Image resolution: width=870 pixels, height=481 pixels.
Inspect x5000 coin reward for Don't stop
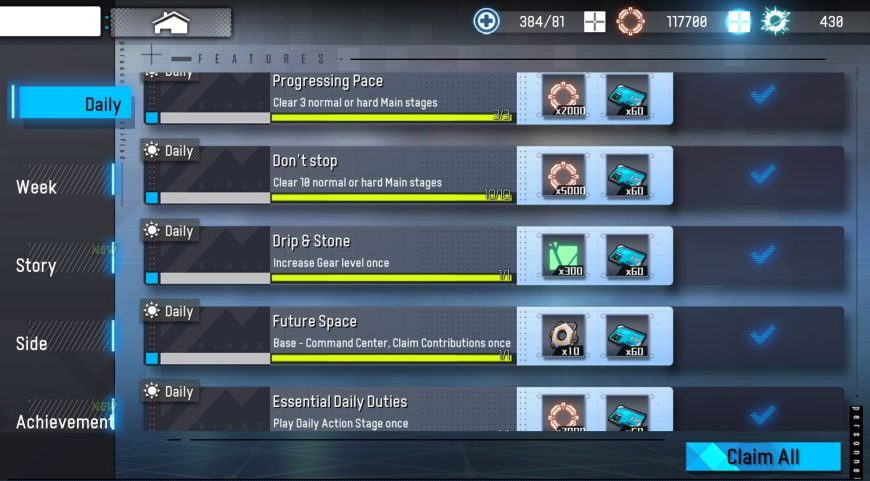(x=563, y=175)
